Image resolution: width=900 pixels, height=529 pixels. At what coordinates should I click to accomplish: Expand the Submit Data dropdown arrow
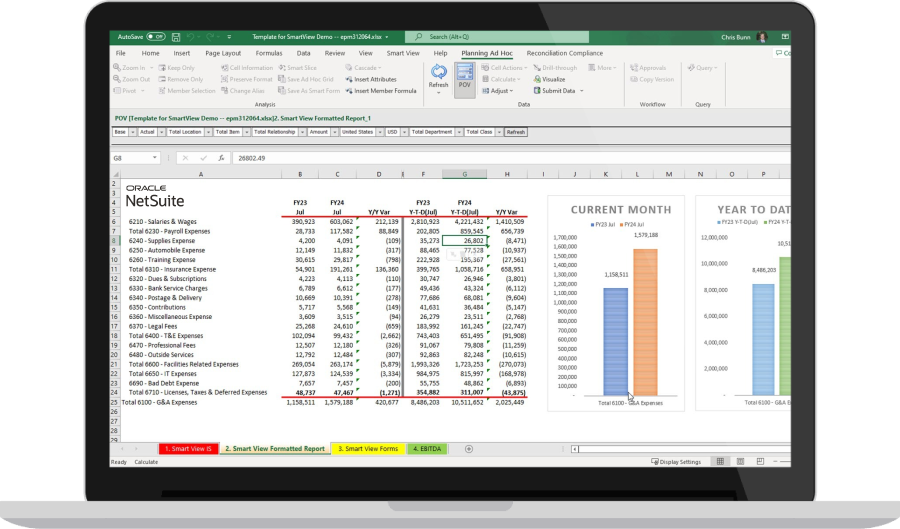581,91
